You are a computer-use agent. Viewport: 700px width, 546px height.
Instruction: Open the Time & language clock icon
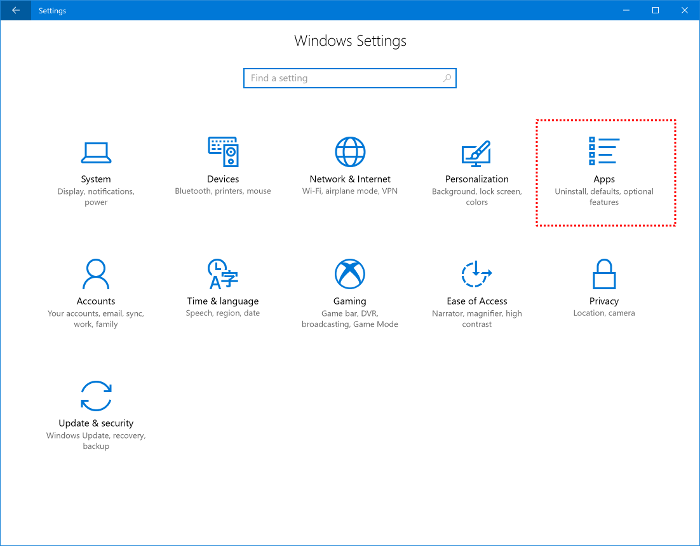pos(223,274)
